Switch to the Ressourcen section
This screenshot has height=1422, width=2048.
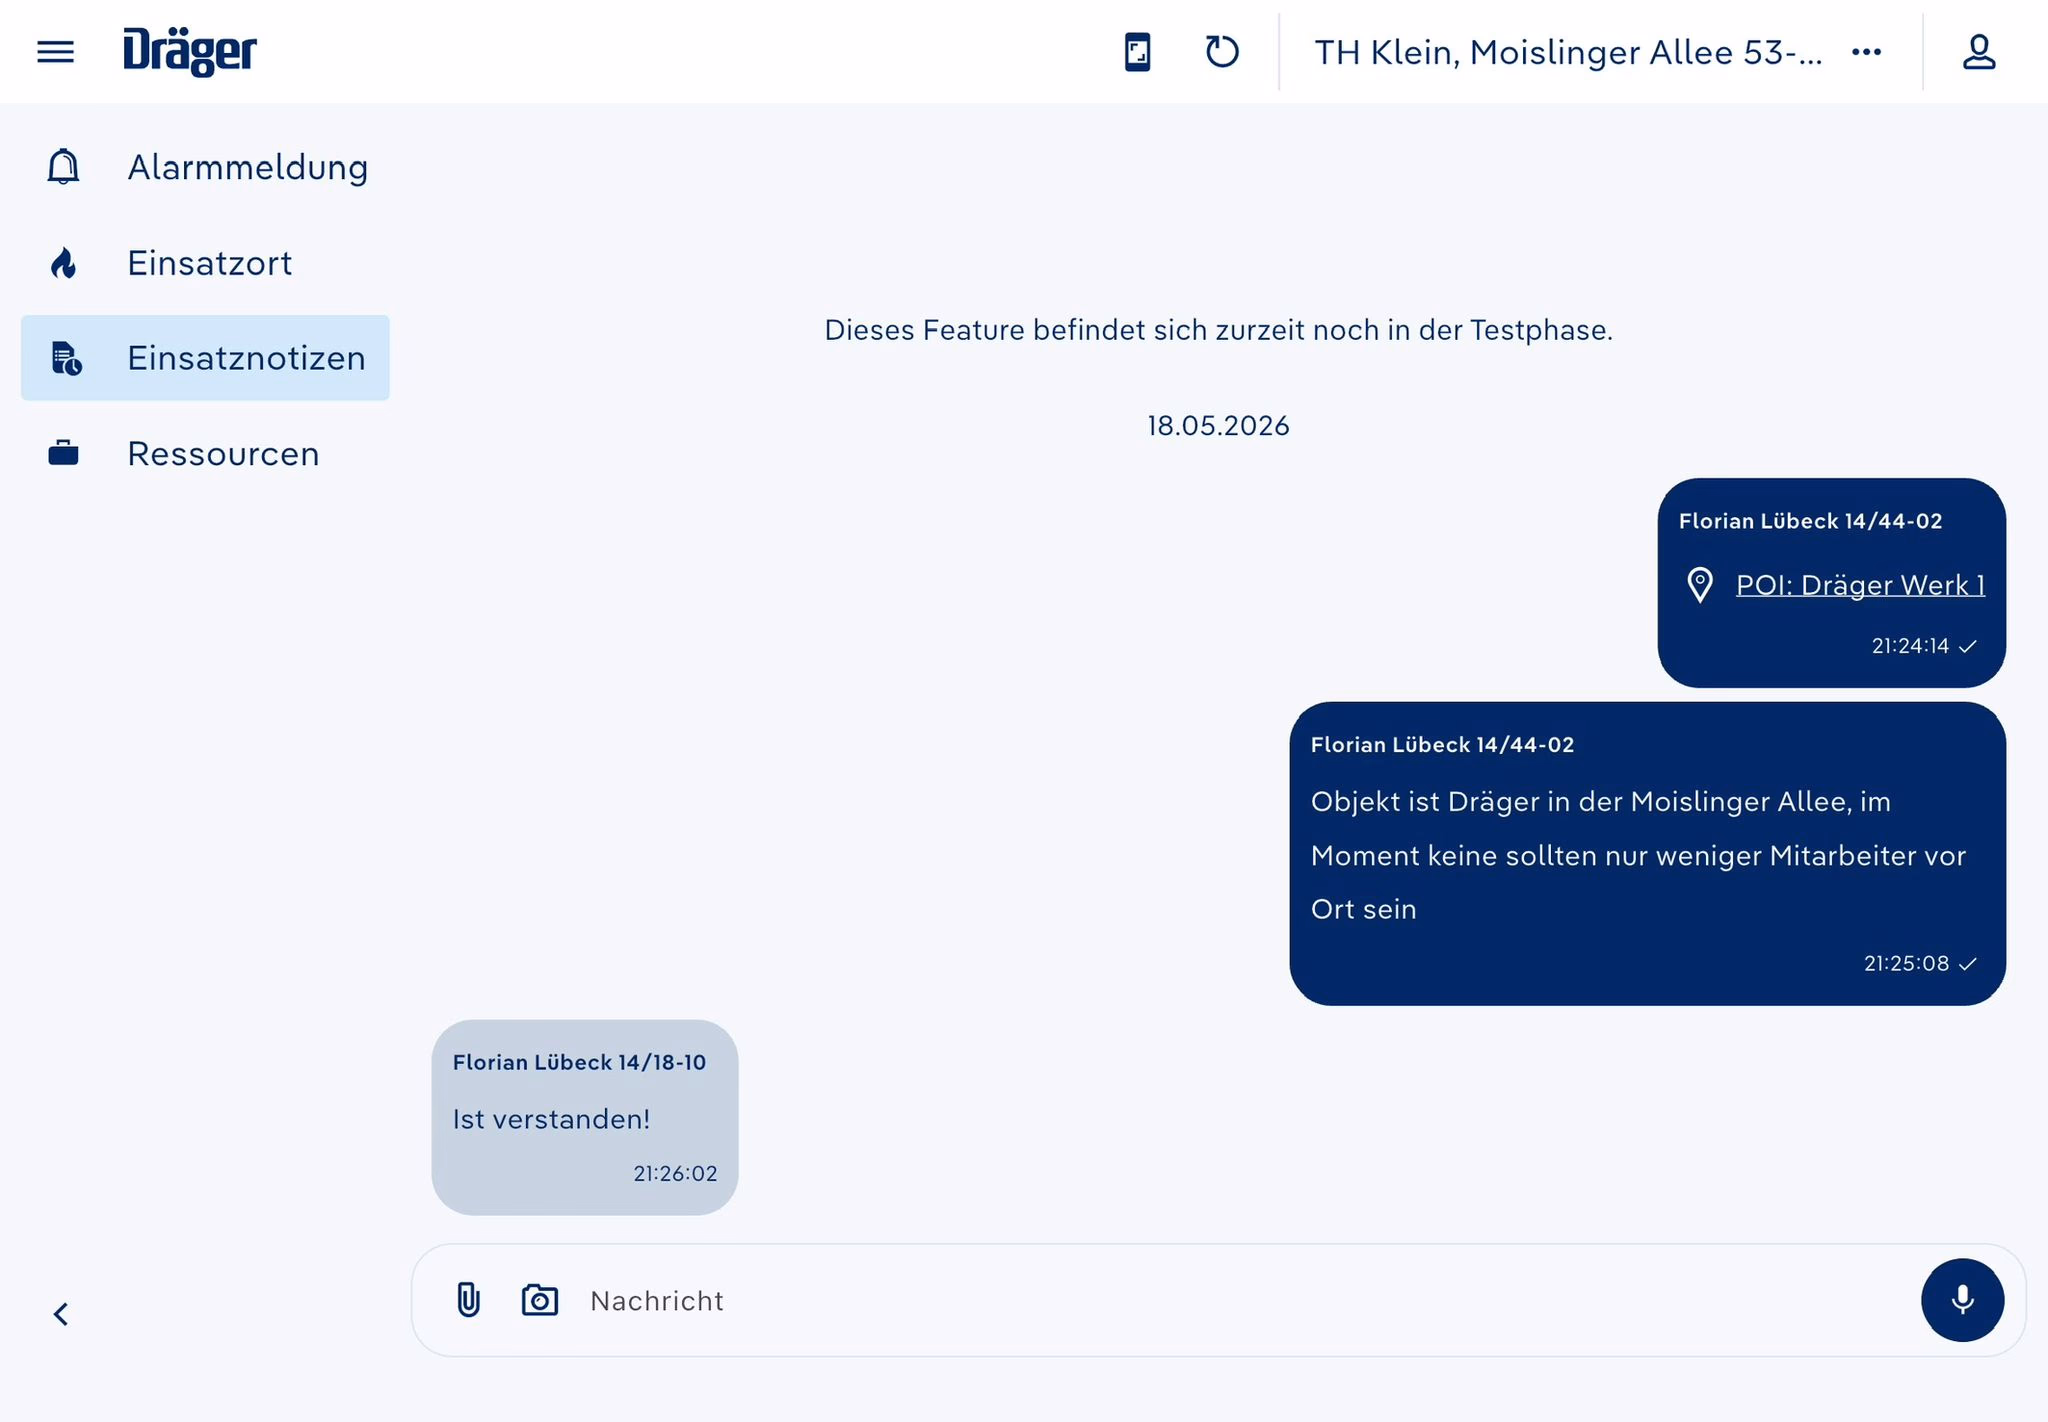click(205, 453)
